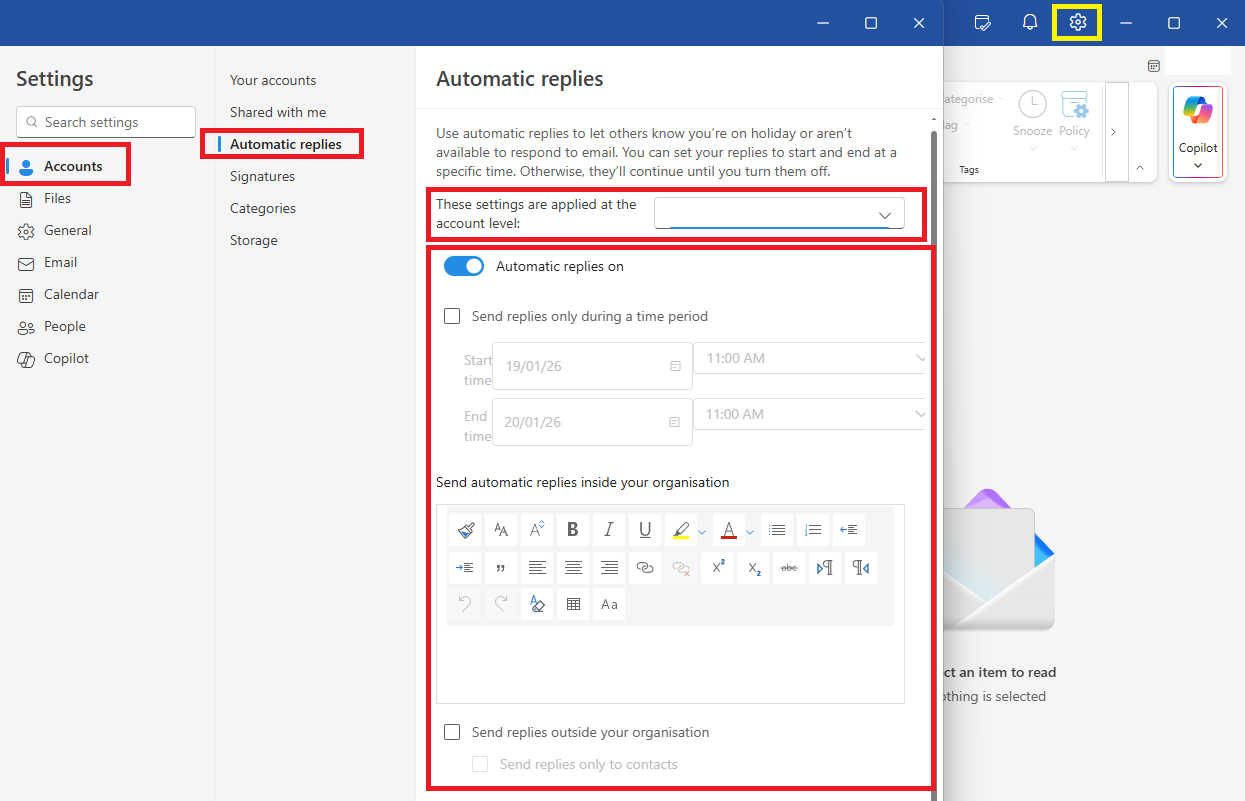Click the red font colour button
This screenshot has height=801, width=1245.
(x=729, y=530)
